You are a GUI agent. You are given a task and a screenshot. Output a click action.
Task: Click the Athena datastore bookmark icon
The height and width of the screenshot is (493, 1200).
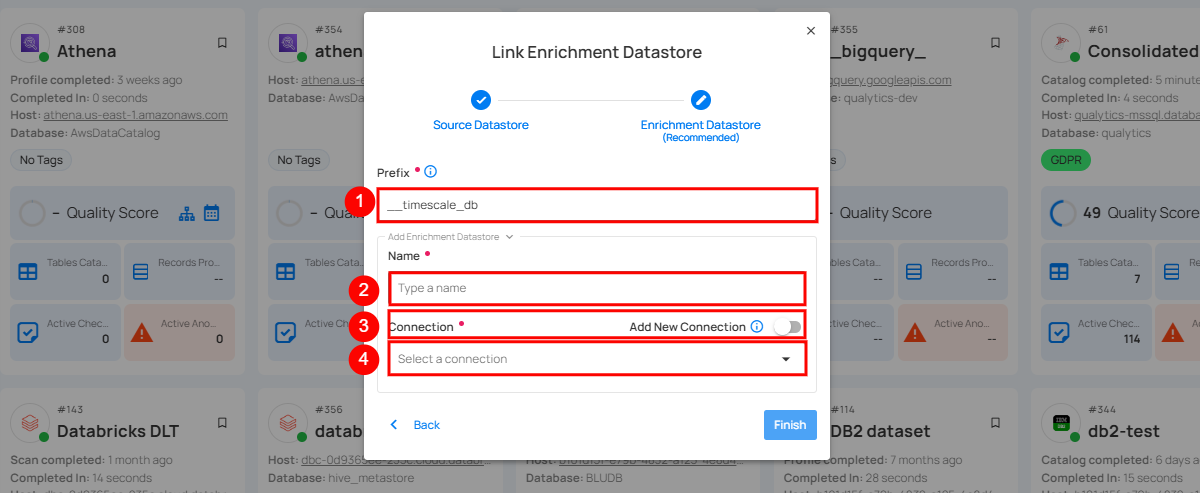pos(222,43)
